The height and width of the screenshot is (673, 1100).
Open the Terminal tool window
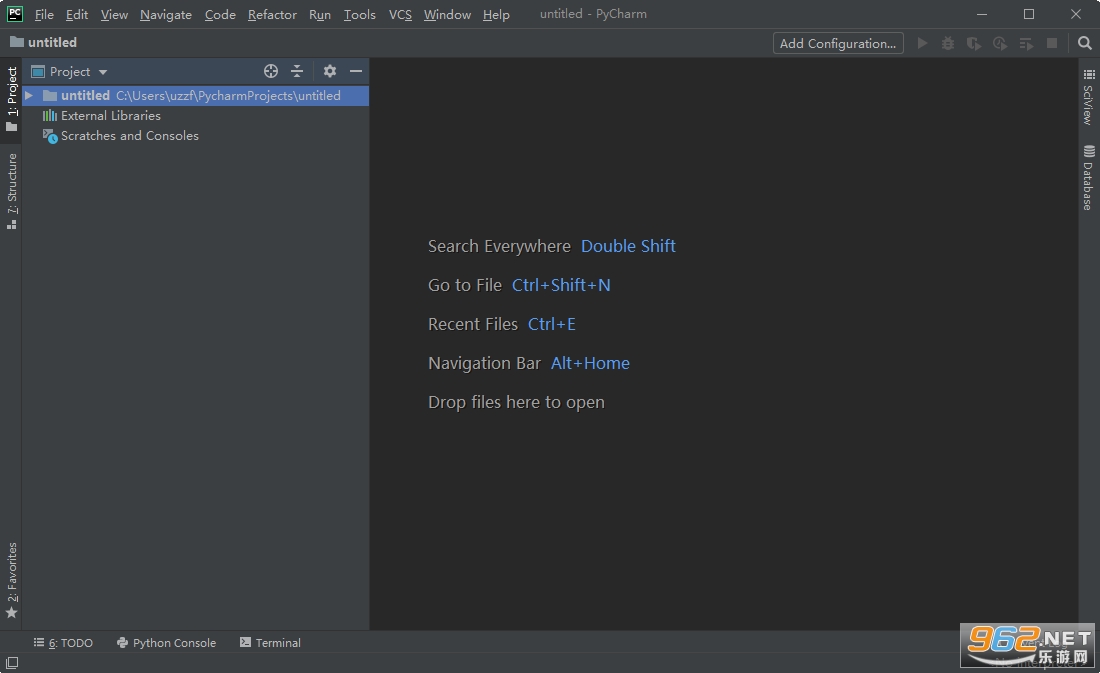[270, 643]
